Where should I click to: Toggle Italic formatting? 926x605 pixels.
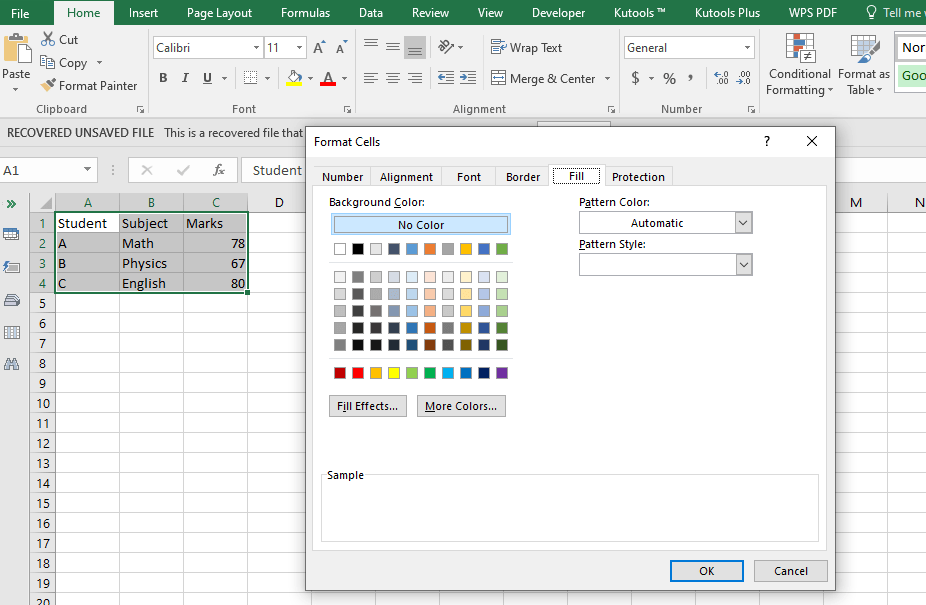185,78
